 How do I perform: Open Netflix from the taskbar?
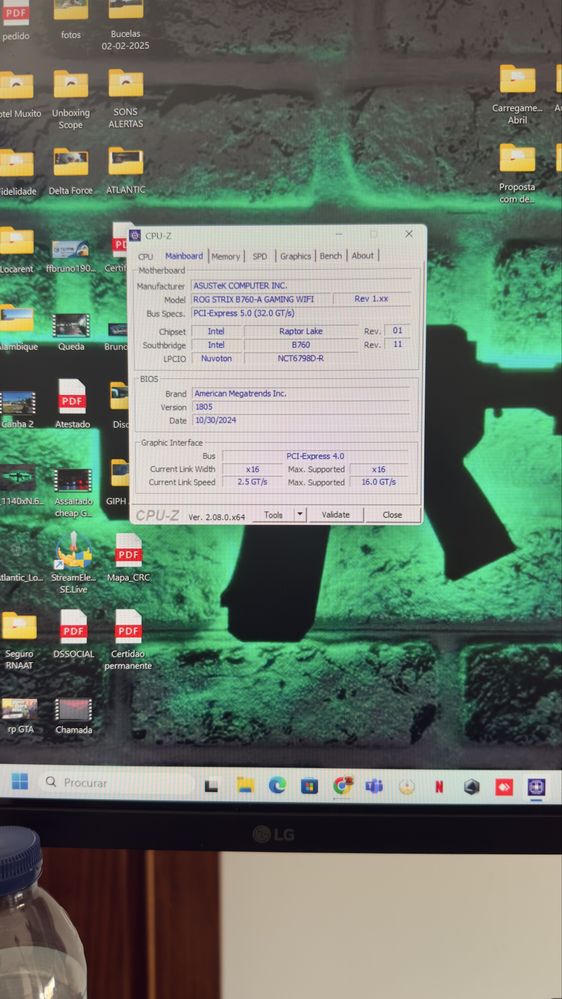[439, 787]
